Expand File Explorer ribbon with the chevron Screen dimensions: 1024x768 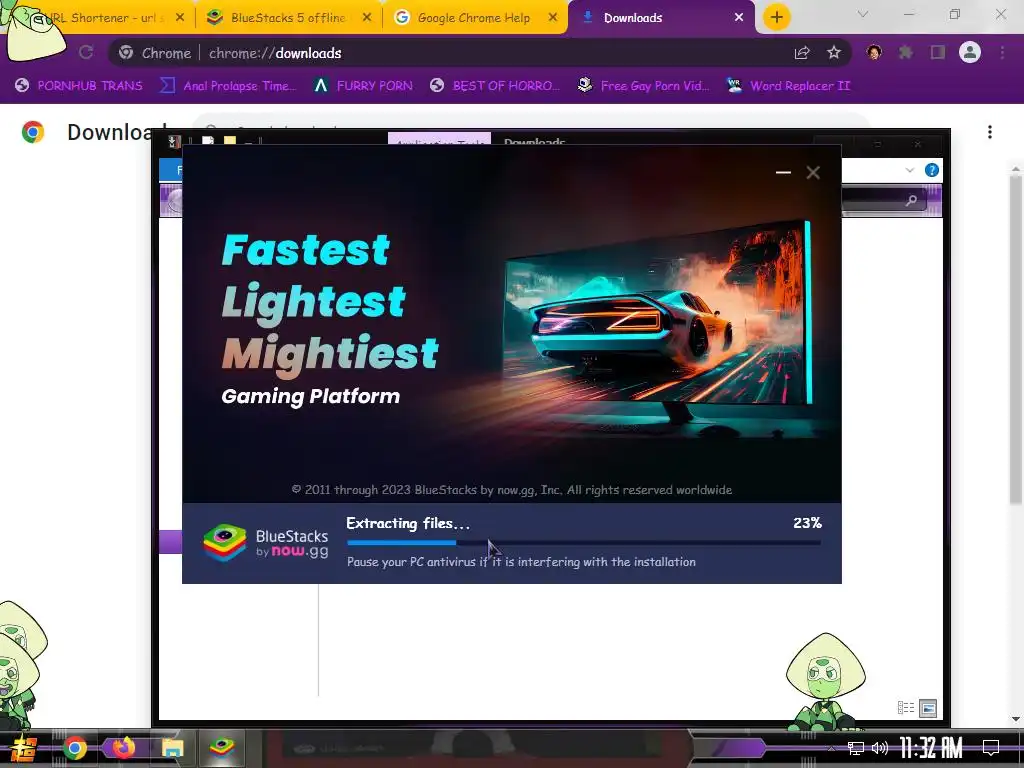tap(910, 170)
